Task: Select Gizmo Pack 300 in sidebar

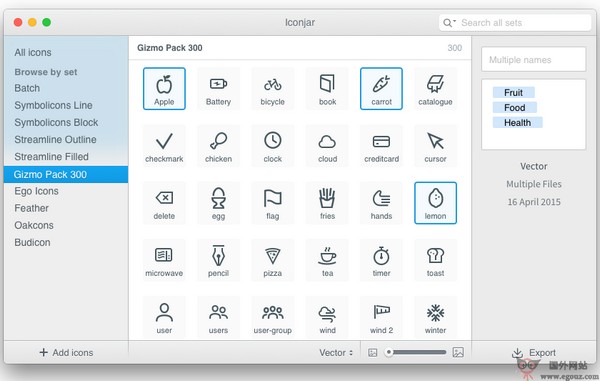Action: point(66,174)
